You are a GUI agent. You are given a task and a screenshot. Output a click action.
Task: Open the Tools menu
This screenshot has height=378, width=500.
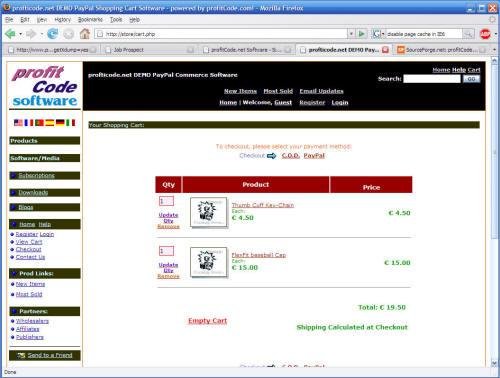(x=116, y=20)
